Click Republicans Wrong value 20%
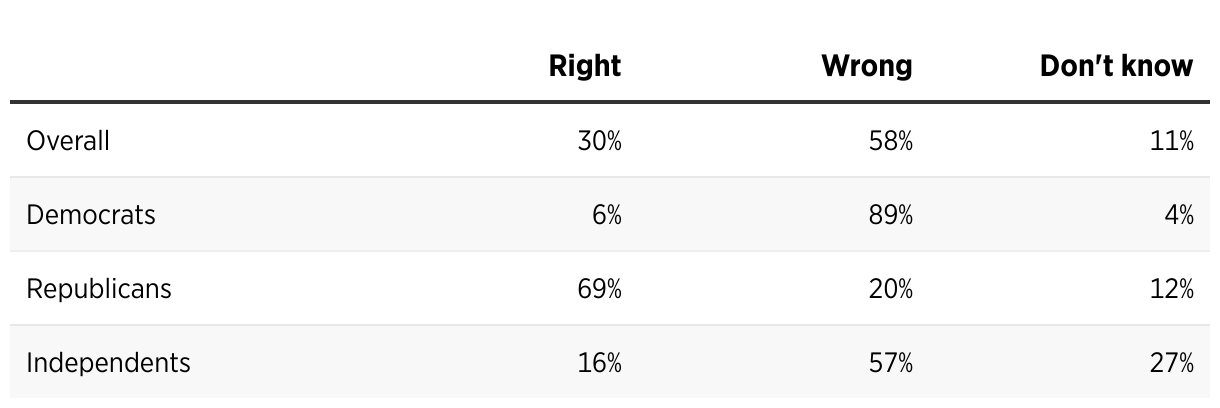Viewport: 1220px width, 408px height. (891, 288)
